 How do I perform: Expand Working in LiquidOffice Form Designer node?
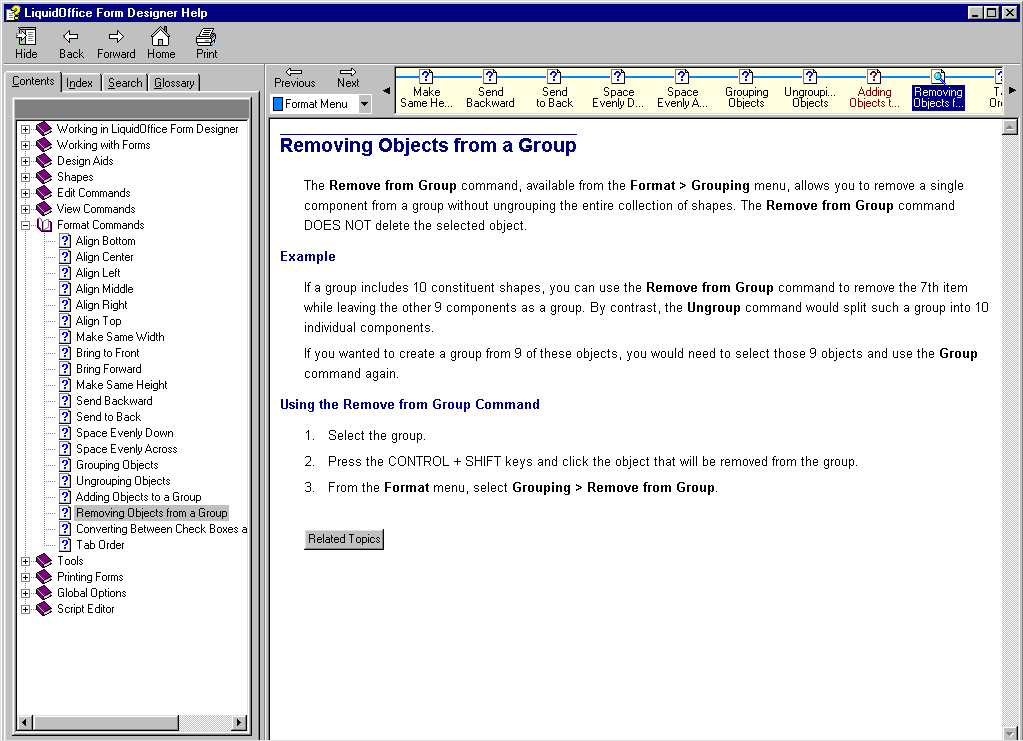pos(25,129)
